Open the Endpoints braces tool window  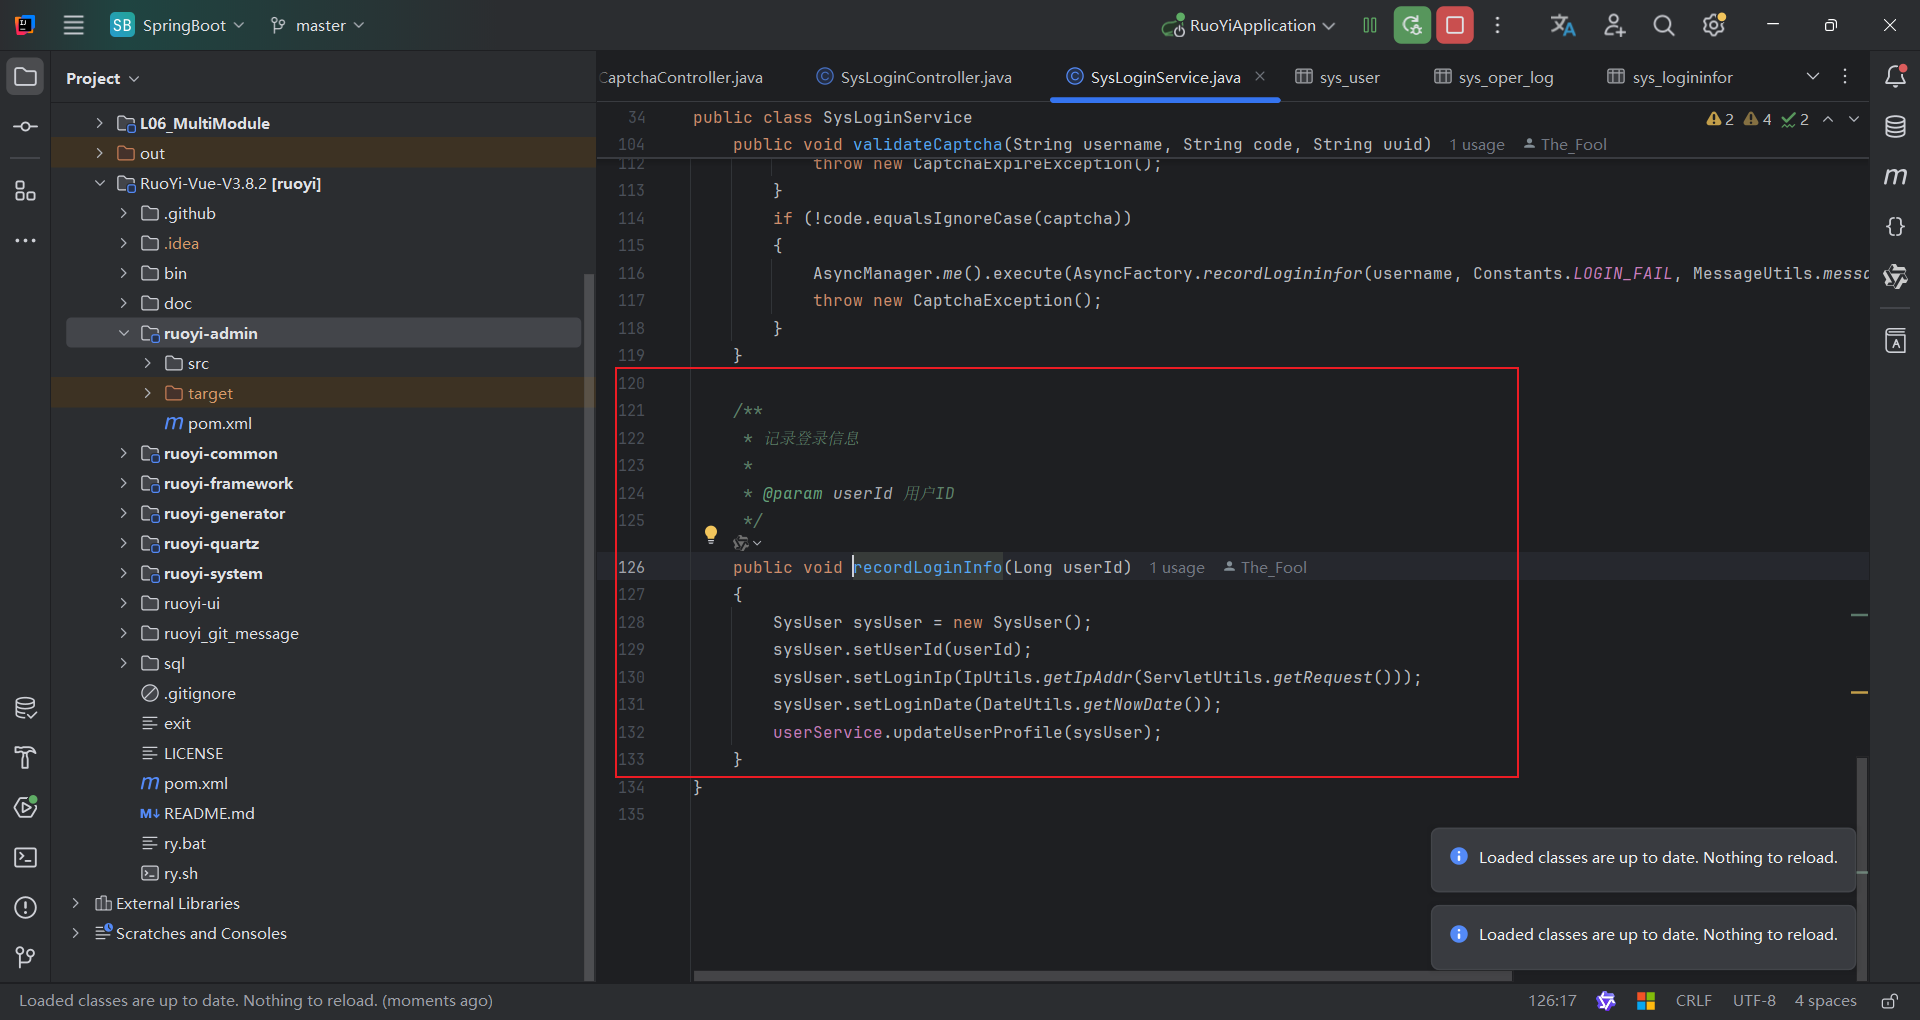(x=1895, y=227)
